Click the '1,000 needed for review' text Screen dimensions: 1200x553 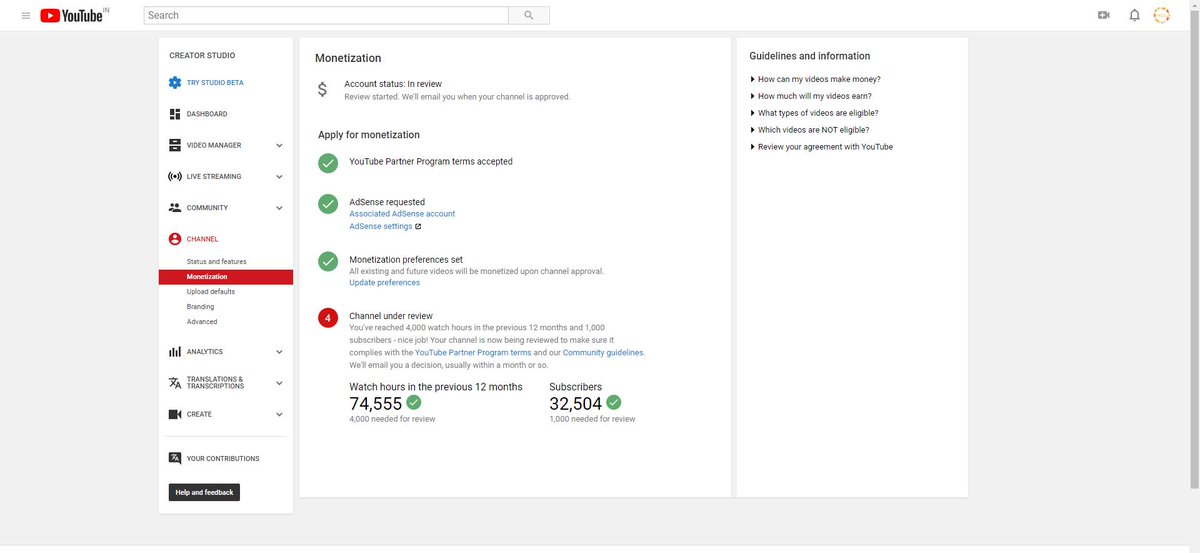point(592,419)
